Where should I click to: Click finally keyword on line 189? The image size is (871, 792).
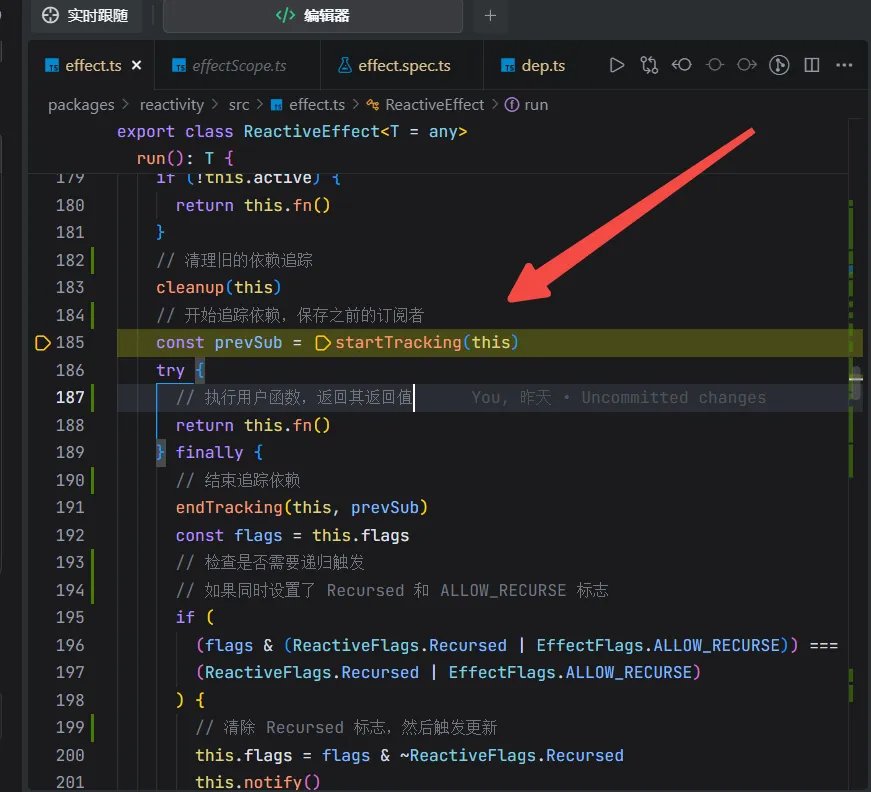coord(209,453)
